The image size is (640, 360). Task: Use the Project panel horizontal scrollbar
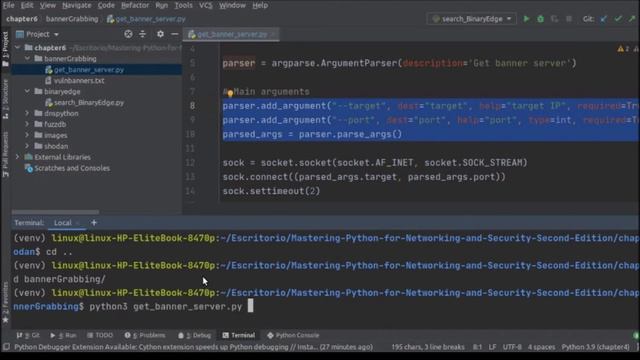tap(56, 212)
